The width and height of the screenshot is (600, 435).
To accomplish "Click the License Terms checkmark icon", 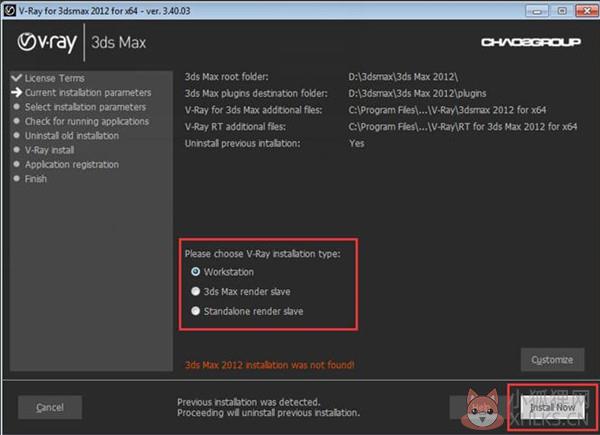I will (16, 78).
